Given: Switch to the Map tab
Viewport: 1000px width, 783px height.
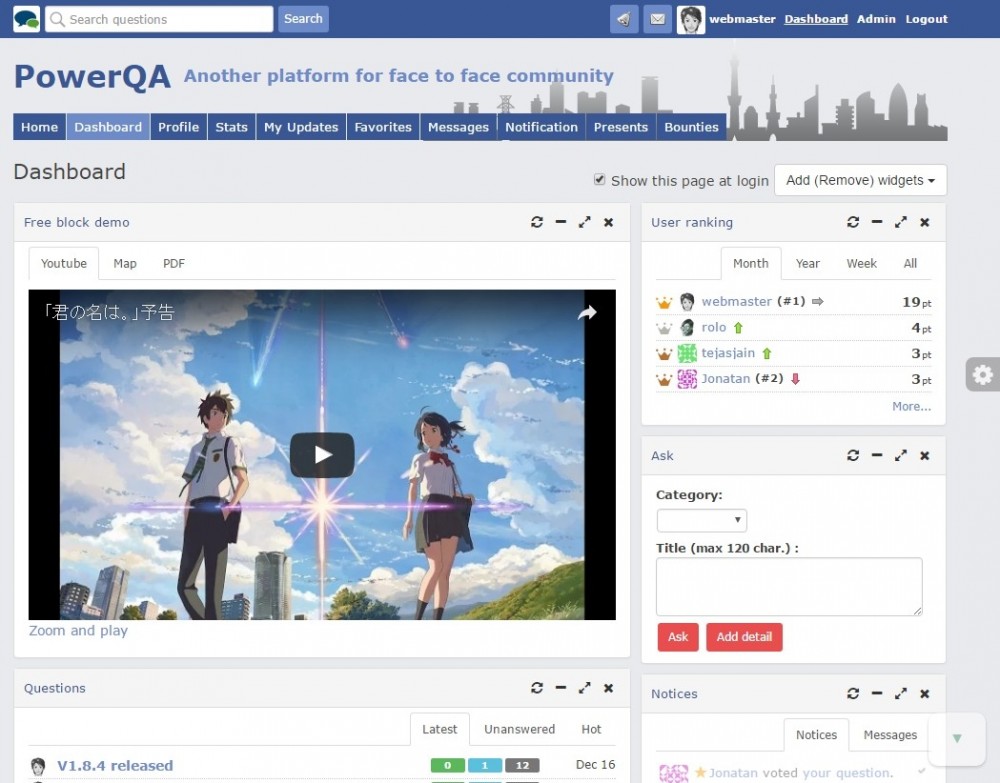Looking at the screenshot, I should click(x=125, y=263).
